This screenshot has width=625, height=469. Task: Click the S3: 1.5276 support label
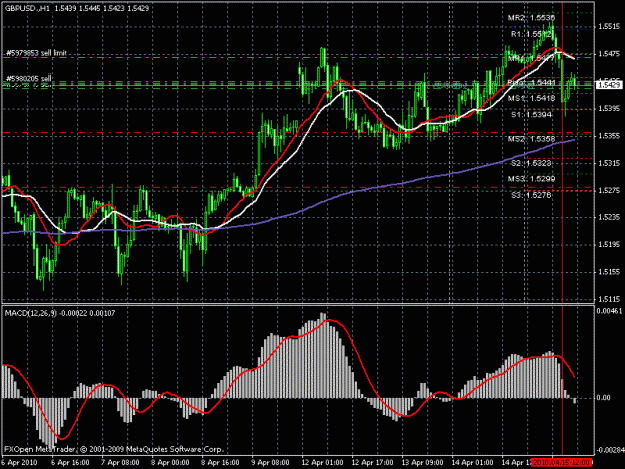pos(531,195)
